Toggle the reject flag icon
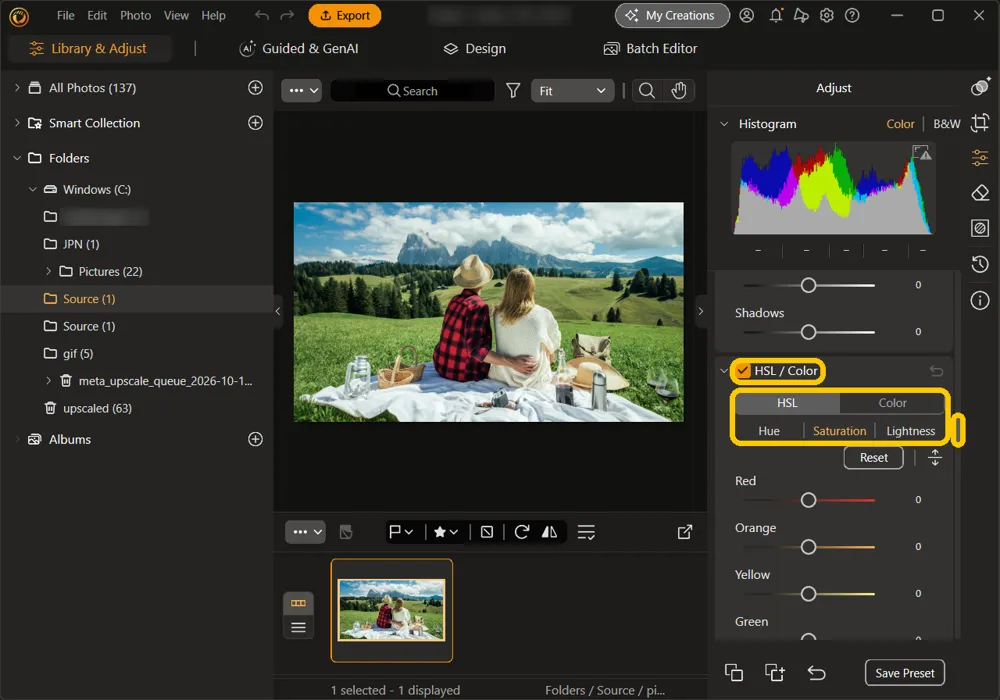Screen dimensions: 1000x700 click(487, 532)
